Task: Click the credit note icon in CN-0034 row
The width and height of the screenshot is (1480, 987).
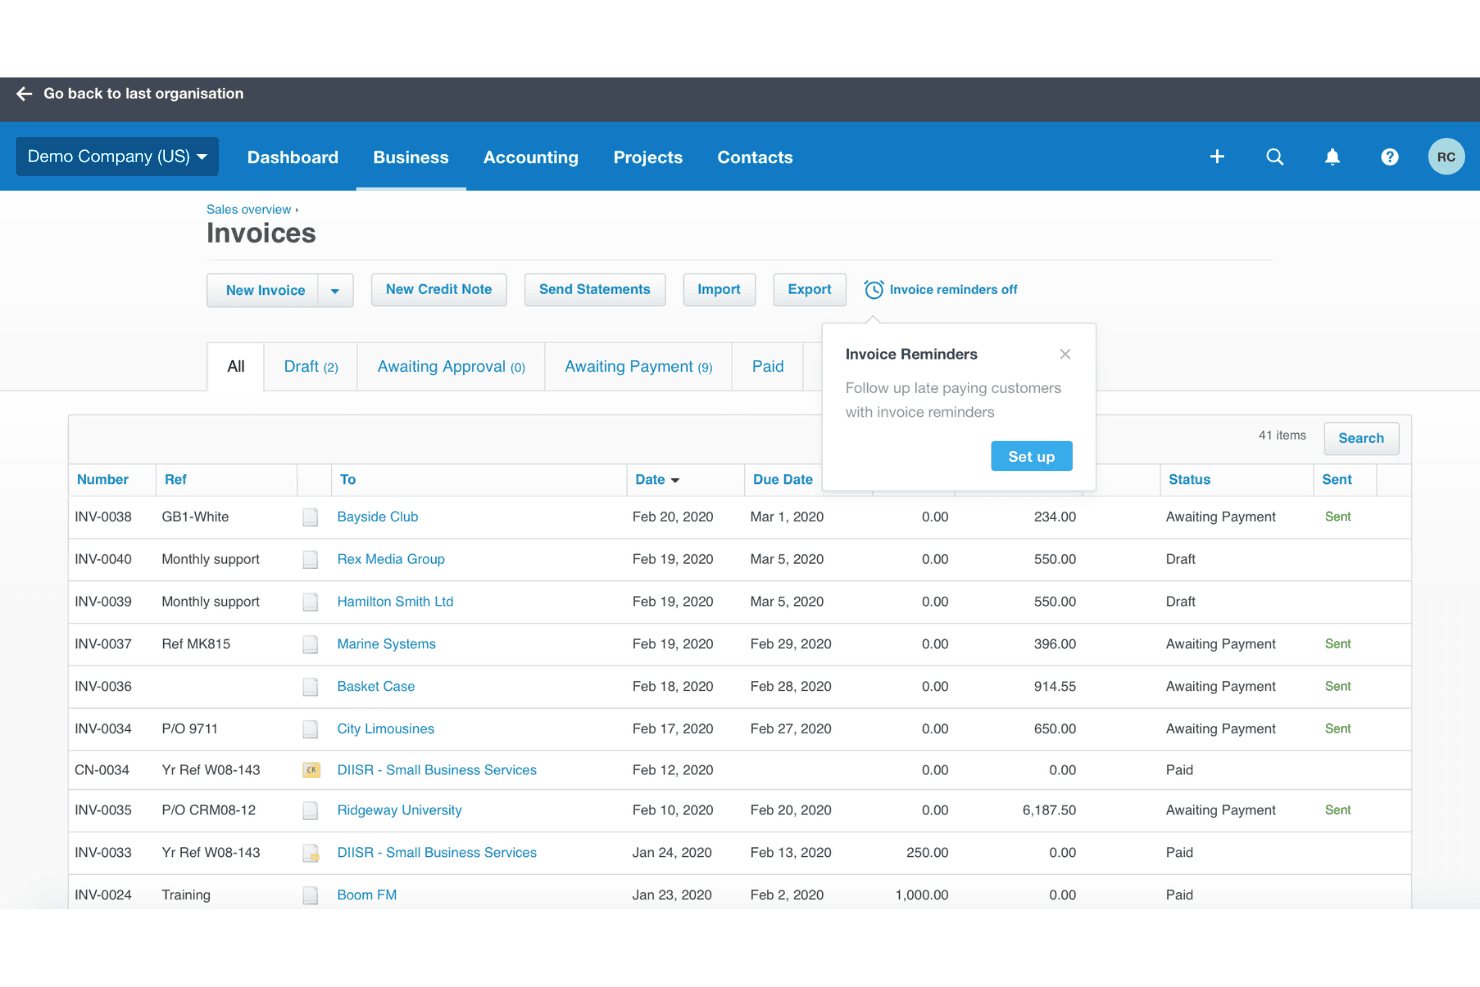Action: [311, 770]
